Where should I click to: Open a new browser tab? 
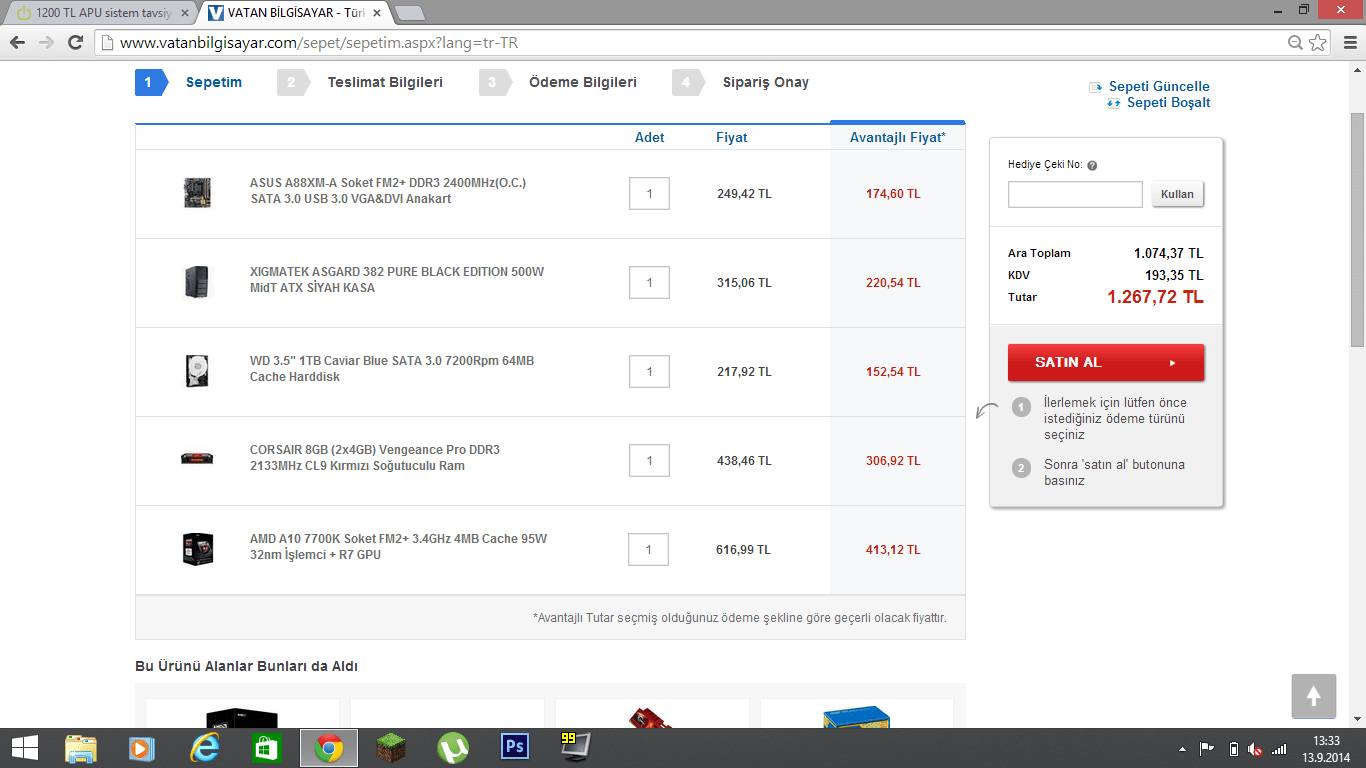tap(410, 13)
